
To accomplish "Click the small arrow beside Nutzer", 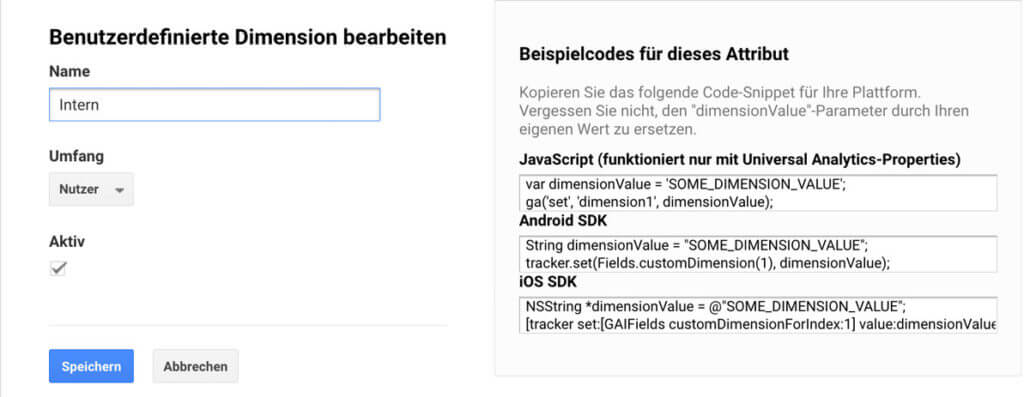I will 119,190.
